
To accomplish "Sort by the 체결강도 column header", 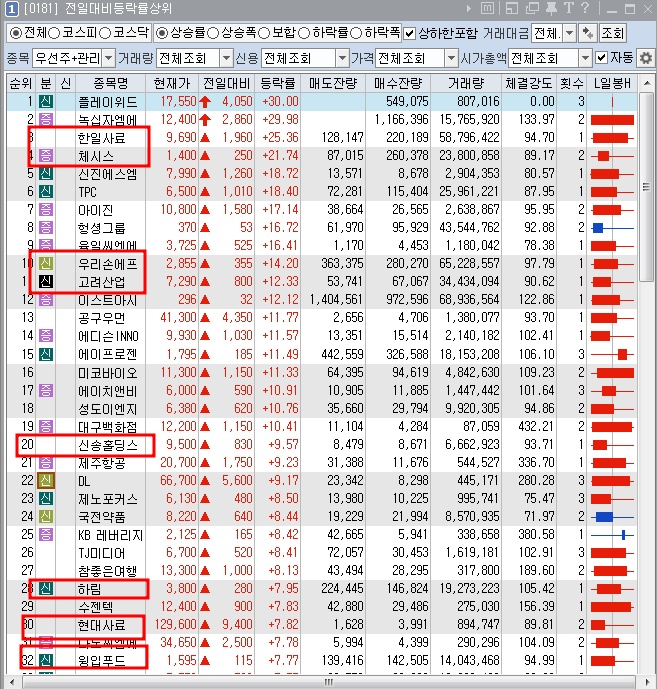I will 528,83.
